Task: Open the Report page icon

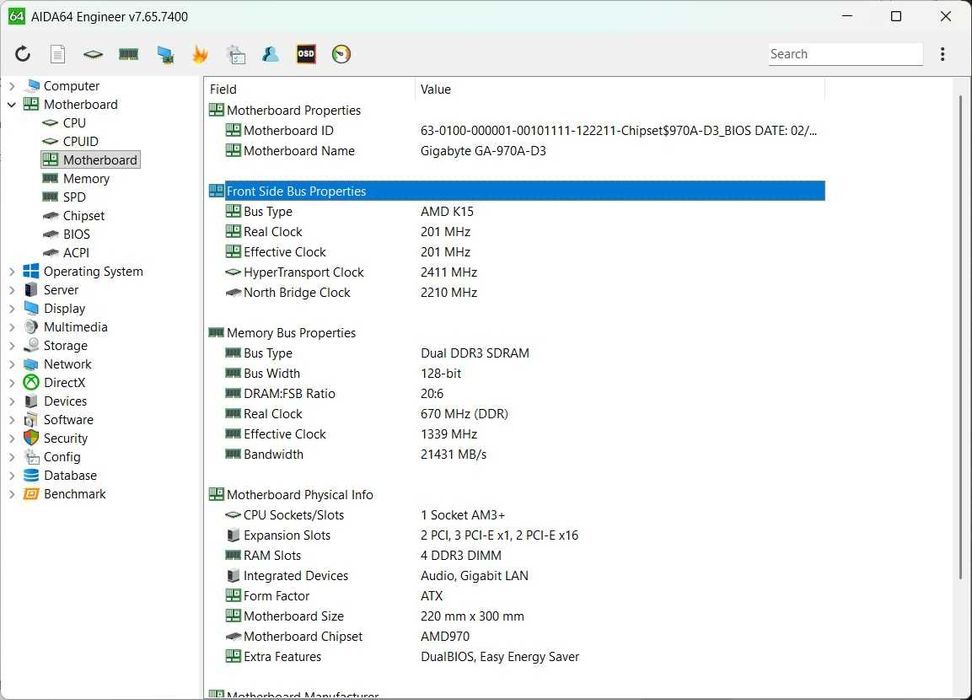Action: (58, 54)
